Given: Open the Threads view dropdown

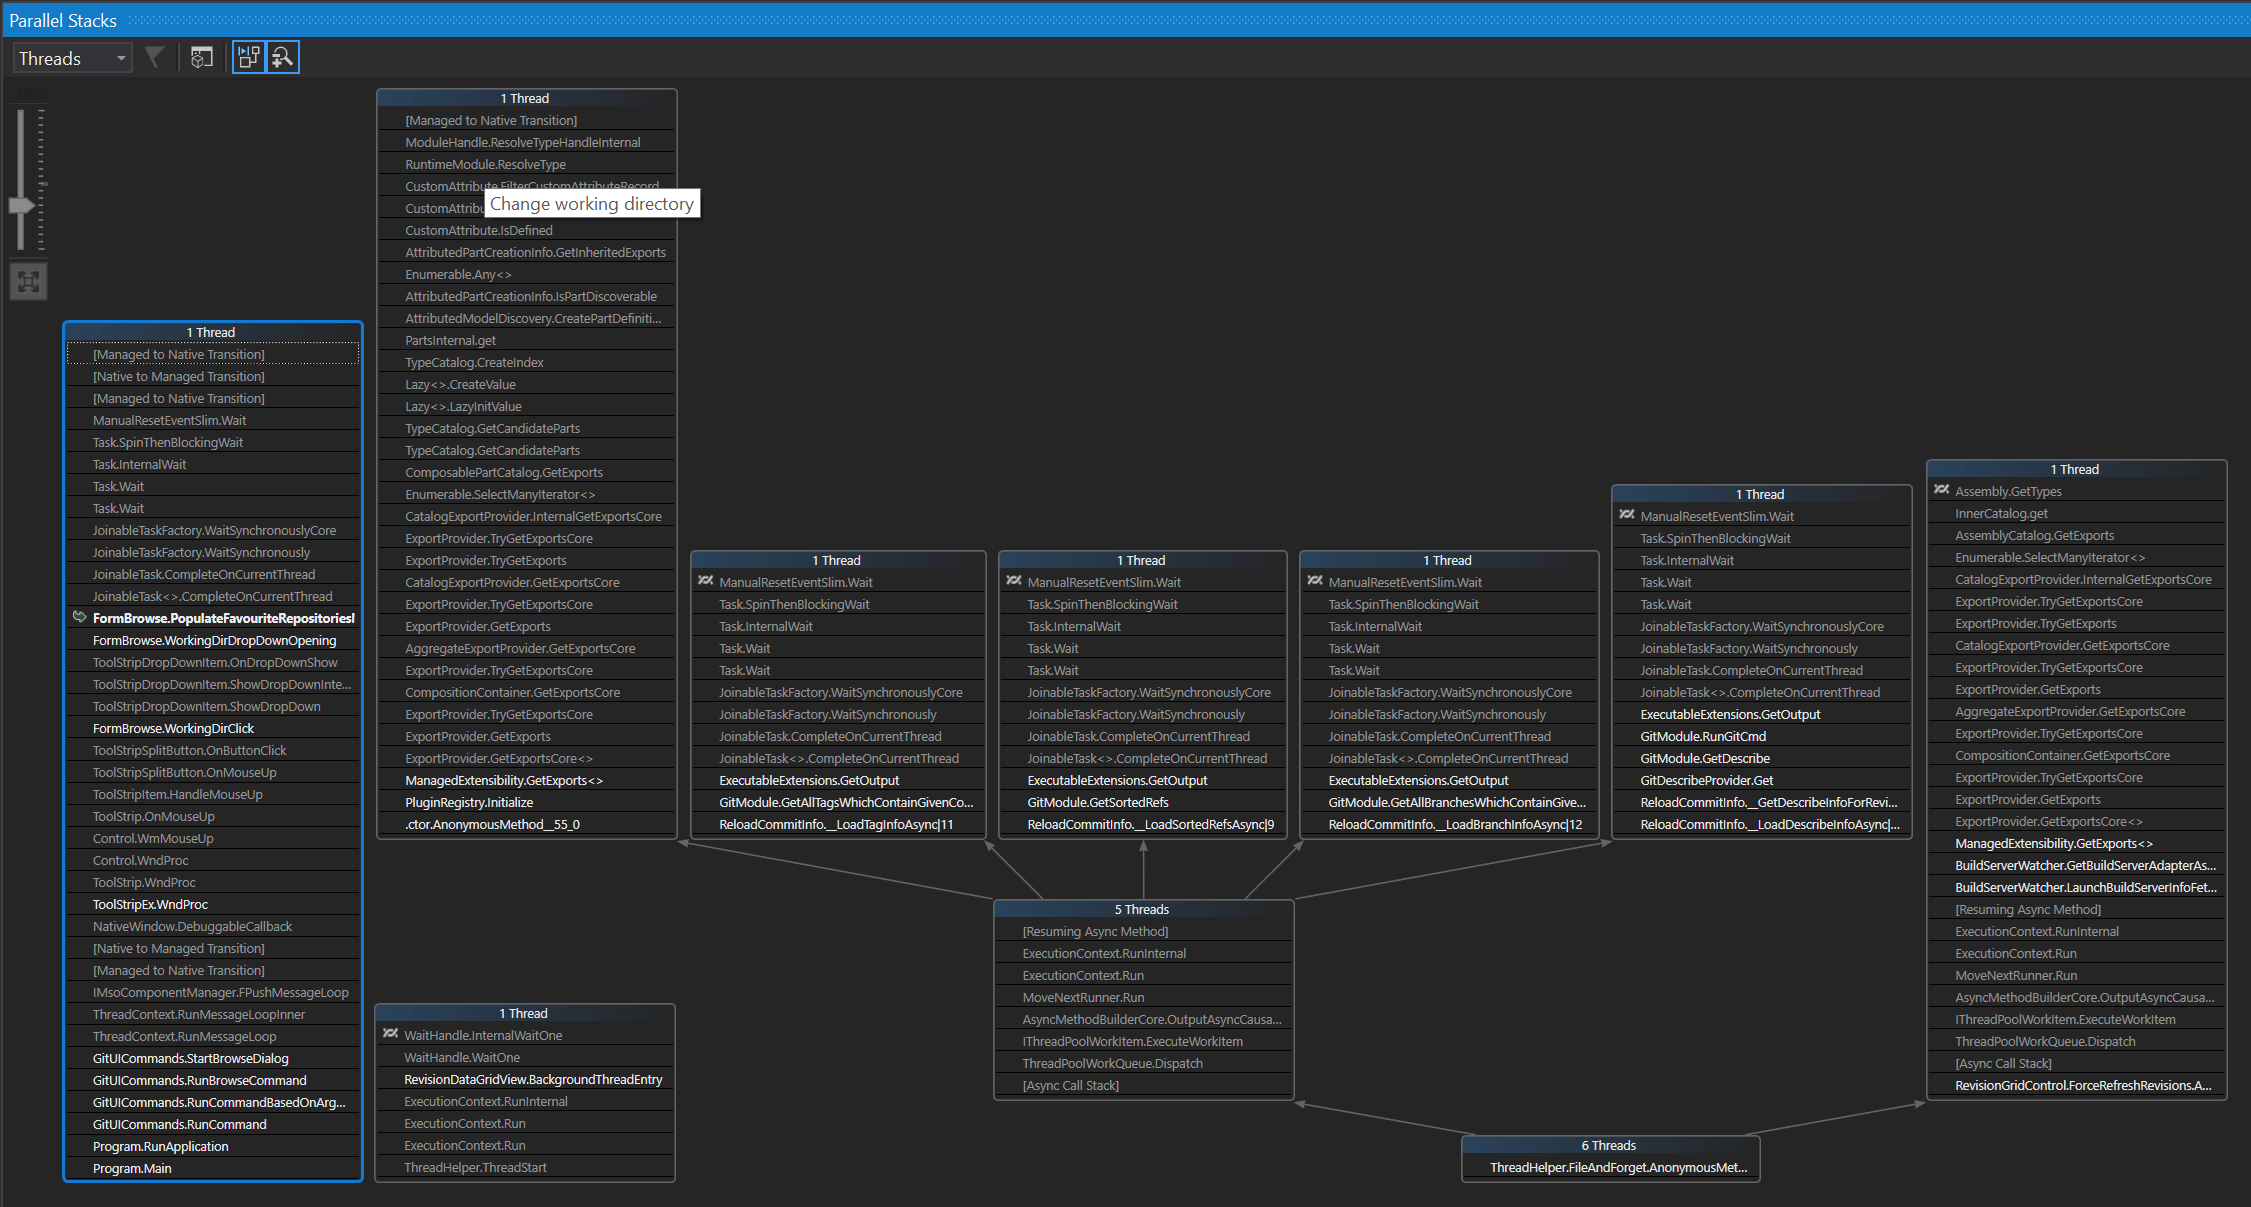Looking at the screenshot, I should [x=73, y=58].
